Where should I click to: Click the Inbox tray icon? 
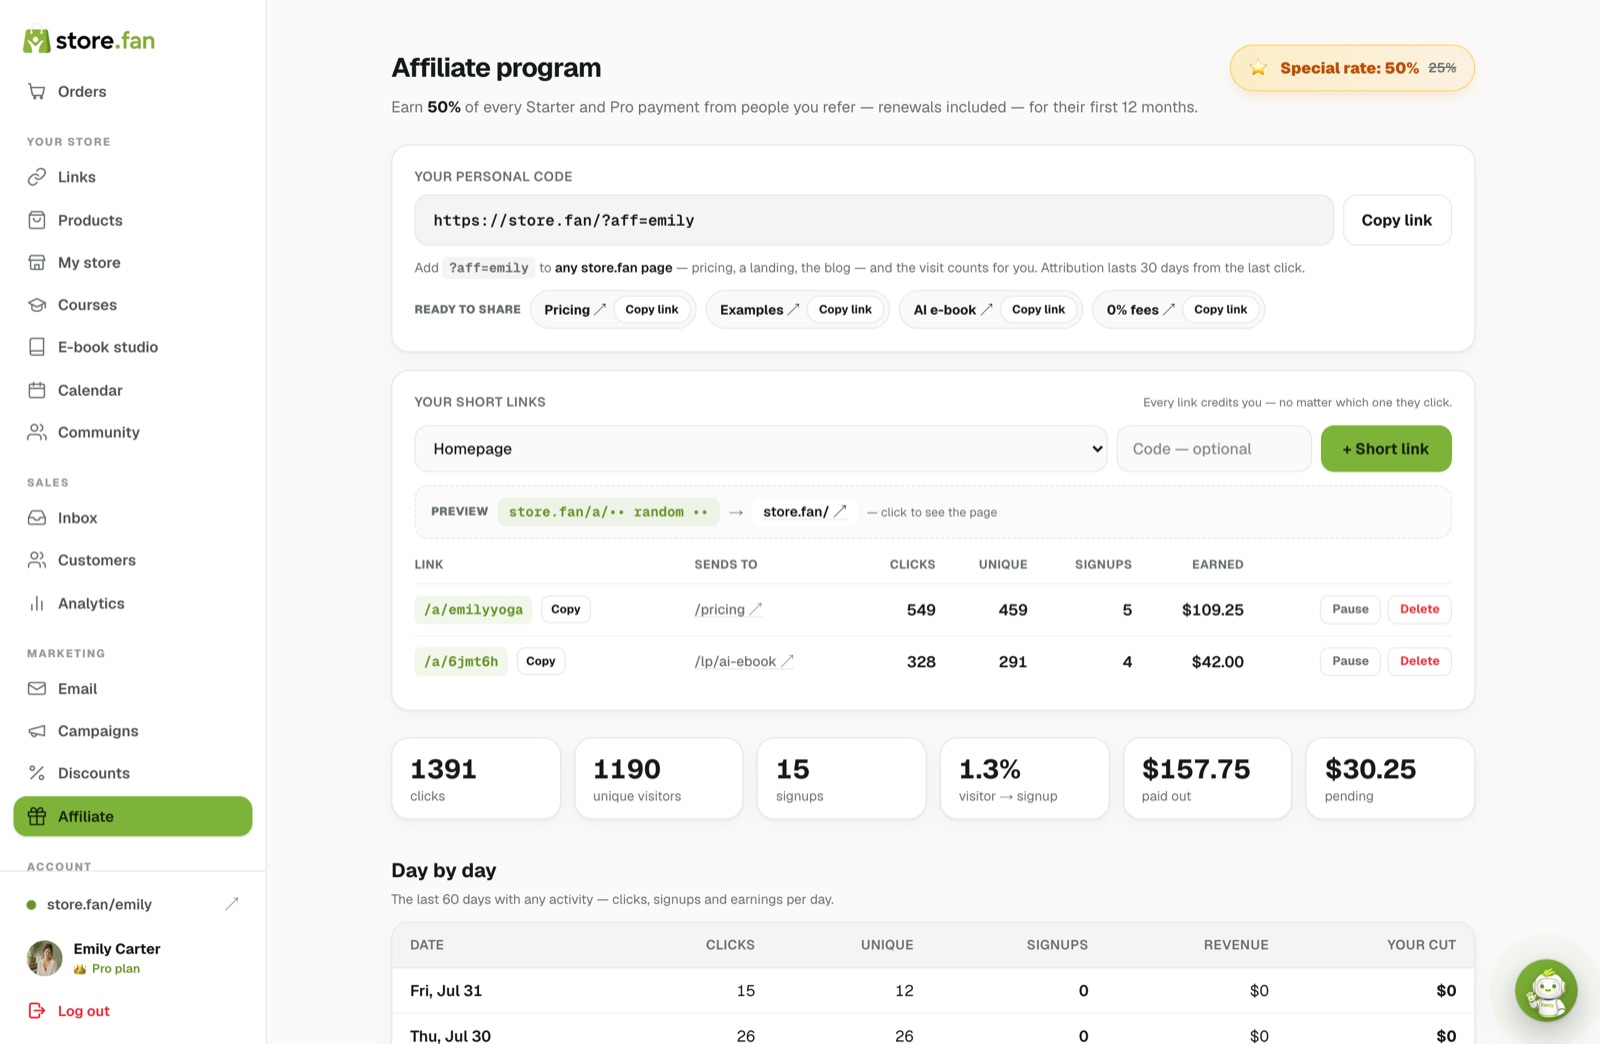pos(37,518)
